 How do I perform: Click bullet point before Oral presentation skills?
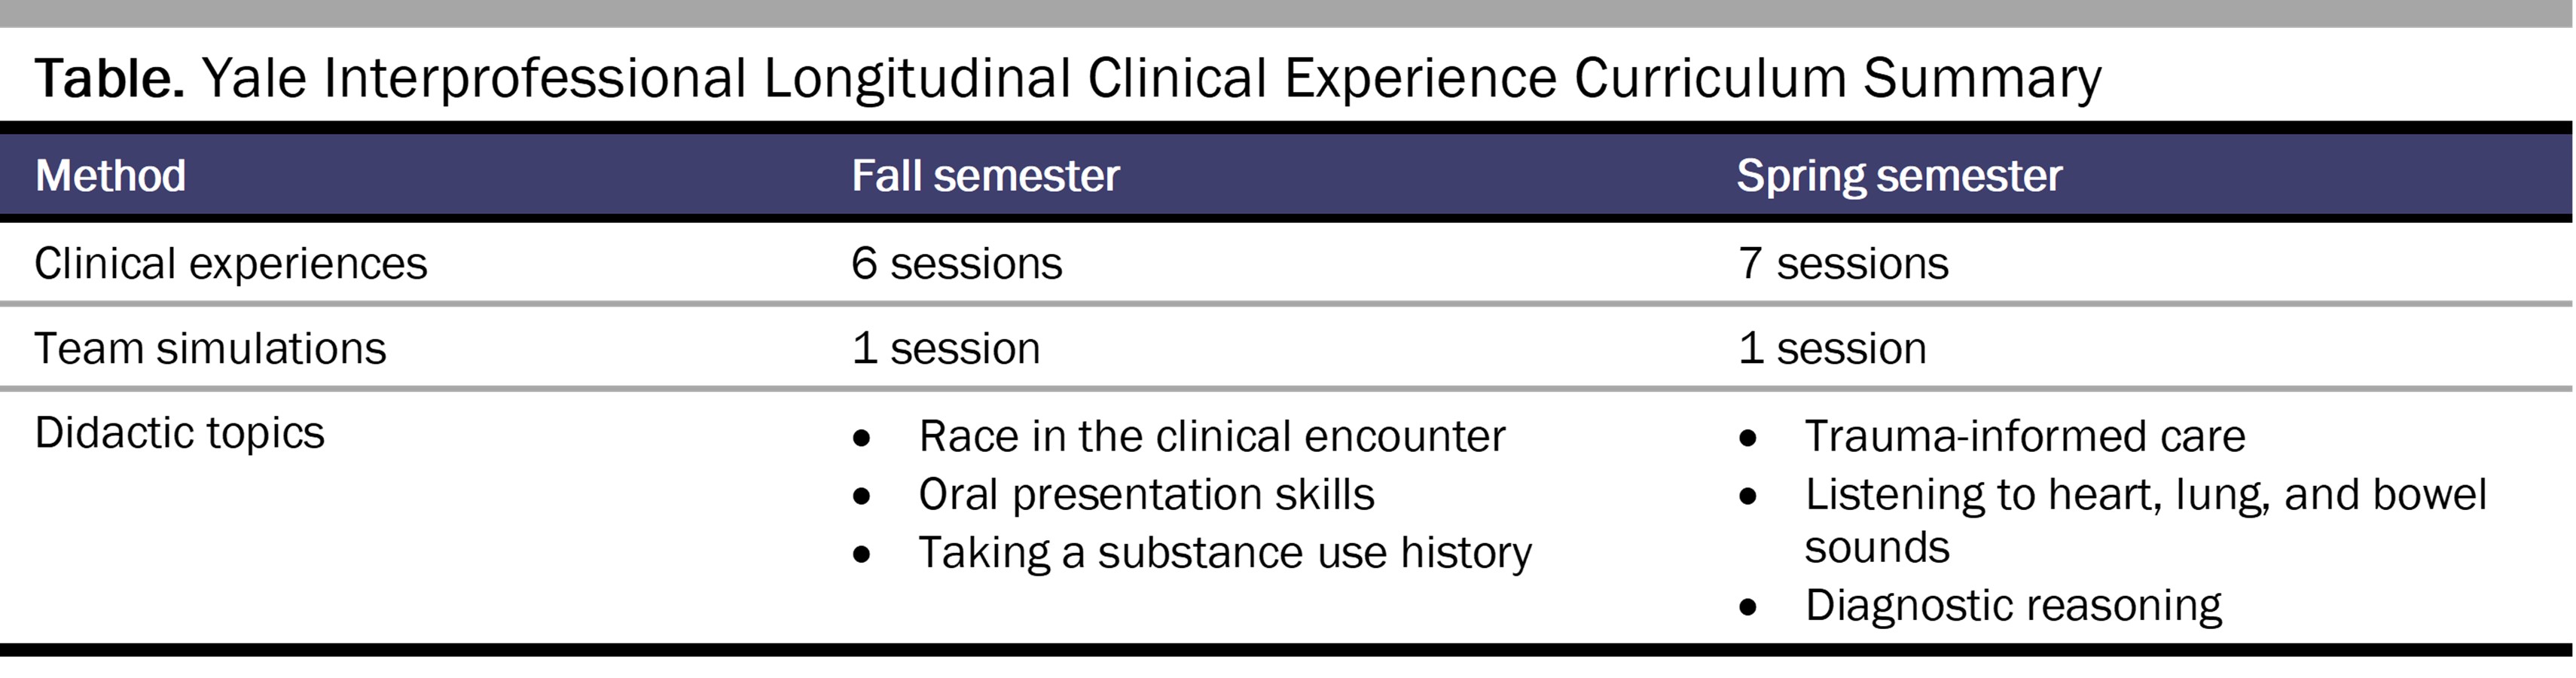862,497
